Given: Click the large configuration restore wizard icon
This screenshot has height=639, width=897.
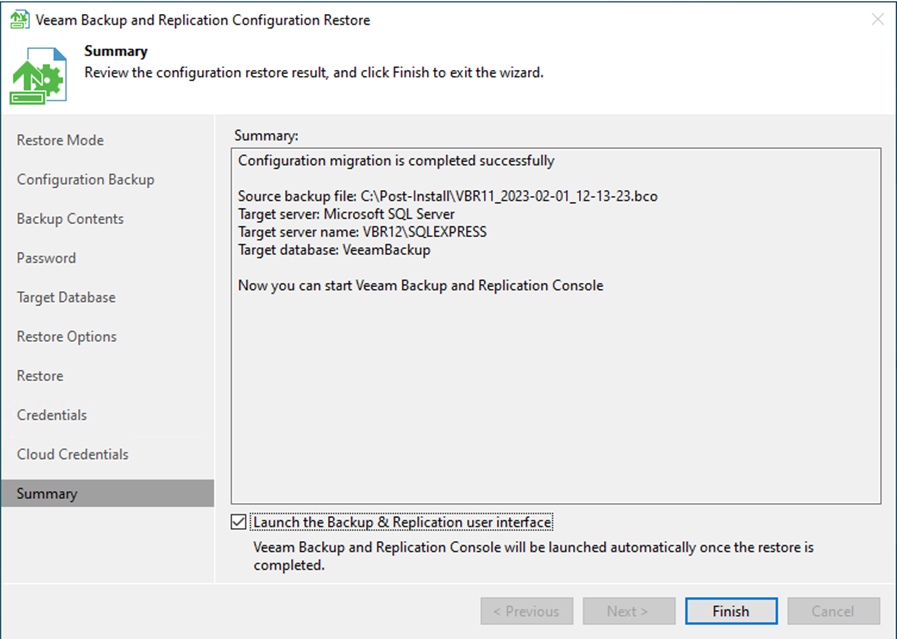Looking at the screenshot, I should point(38,76).
